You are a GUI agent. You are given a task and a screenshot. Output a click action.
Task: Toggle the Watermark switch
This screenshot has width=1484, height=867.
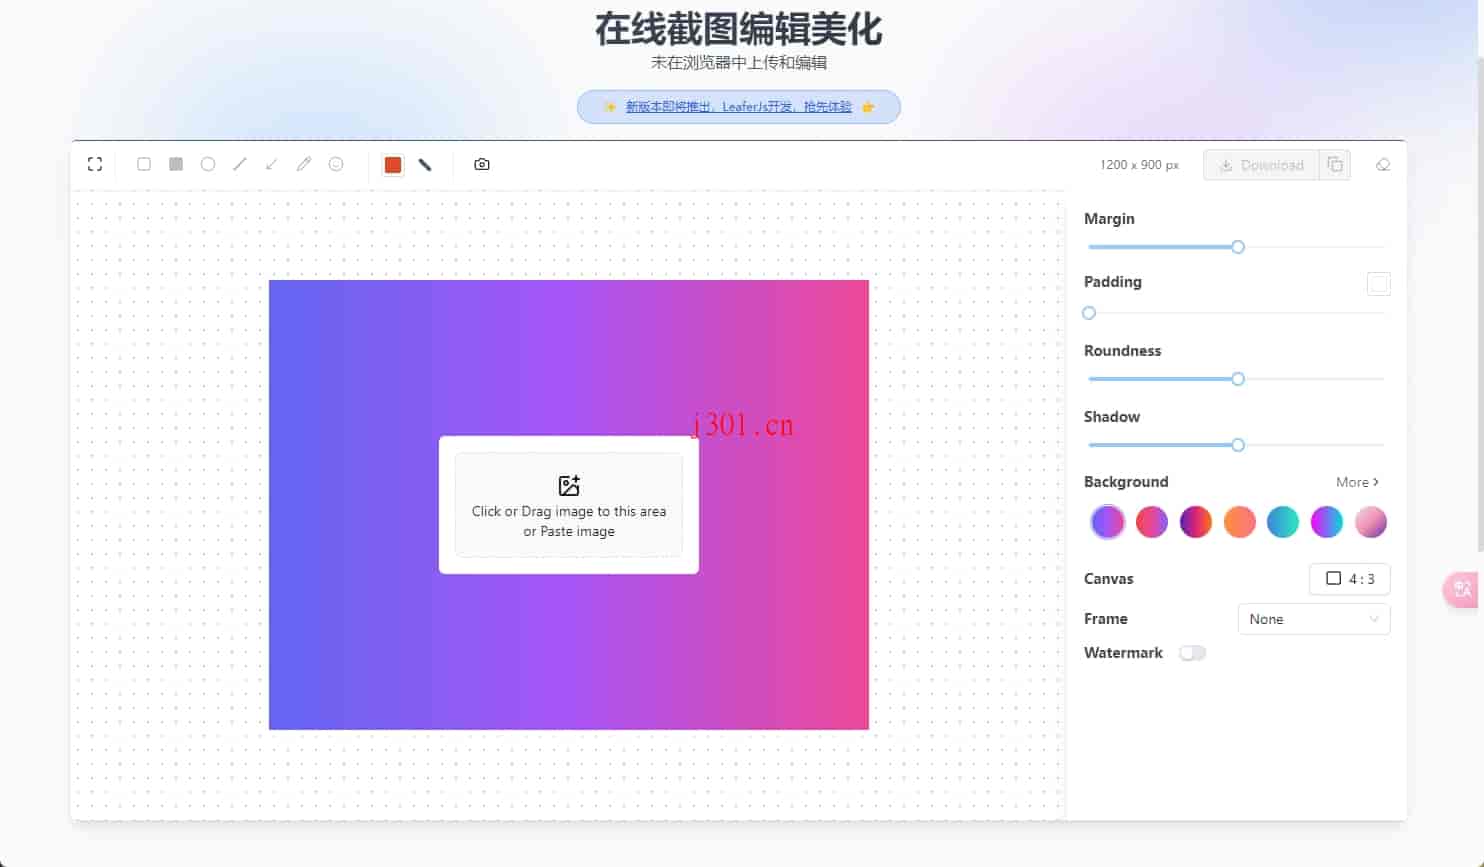point(1192,653)
